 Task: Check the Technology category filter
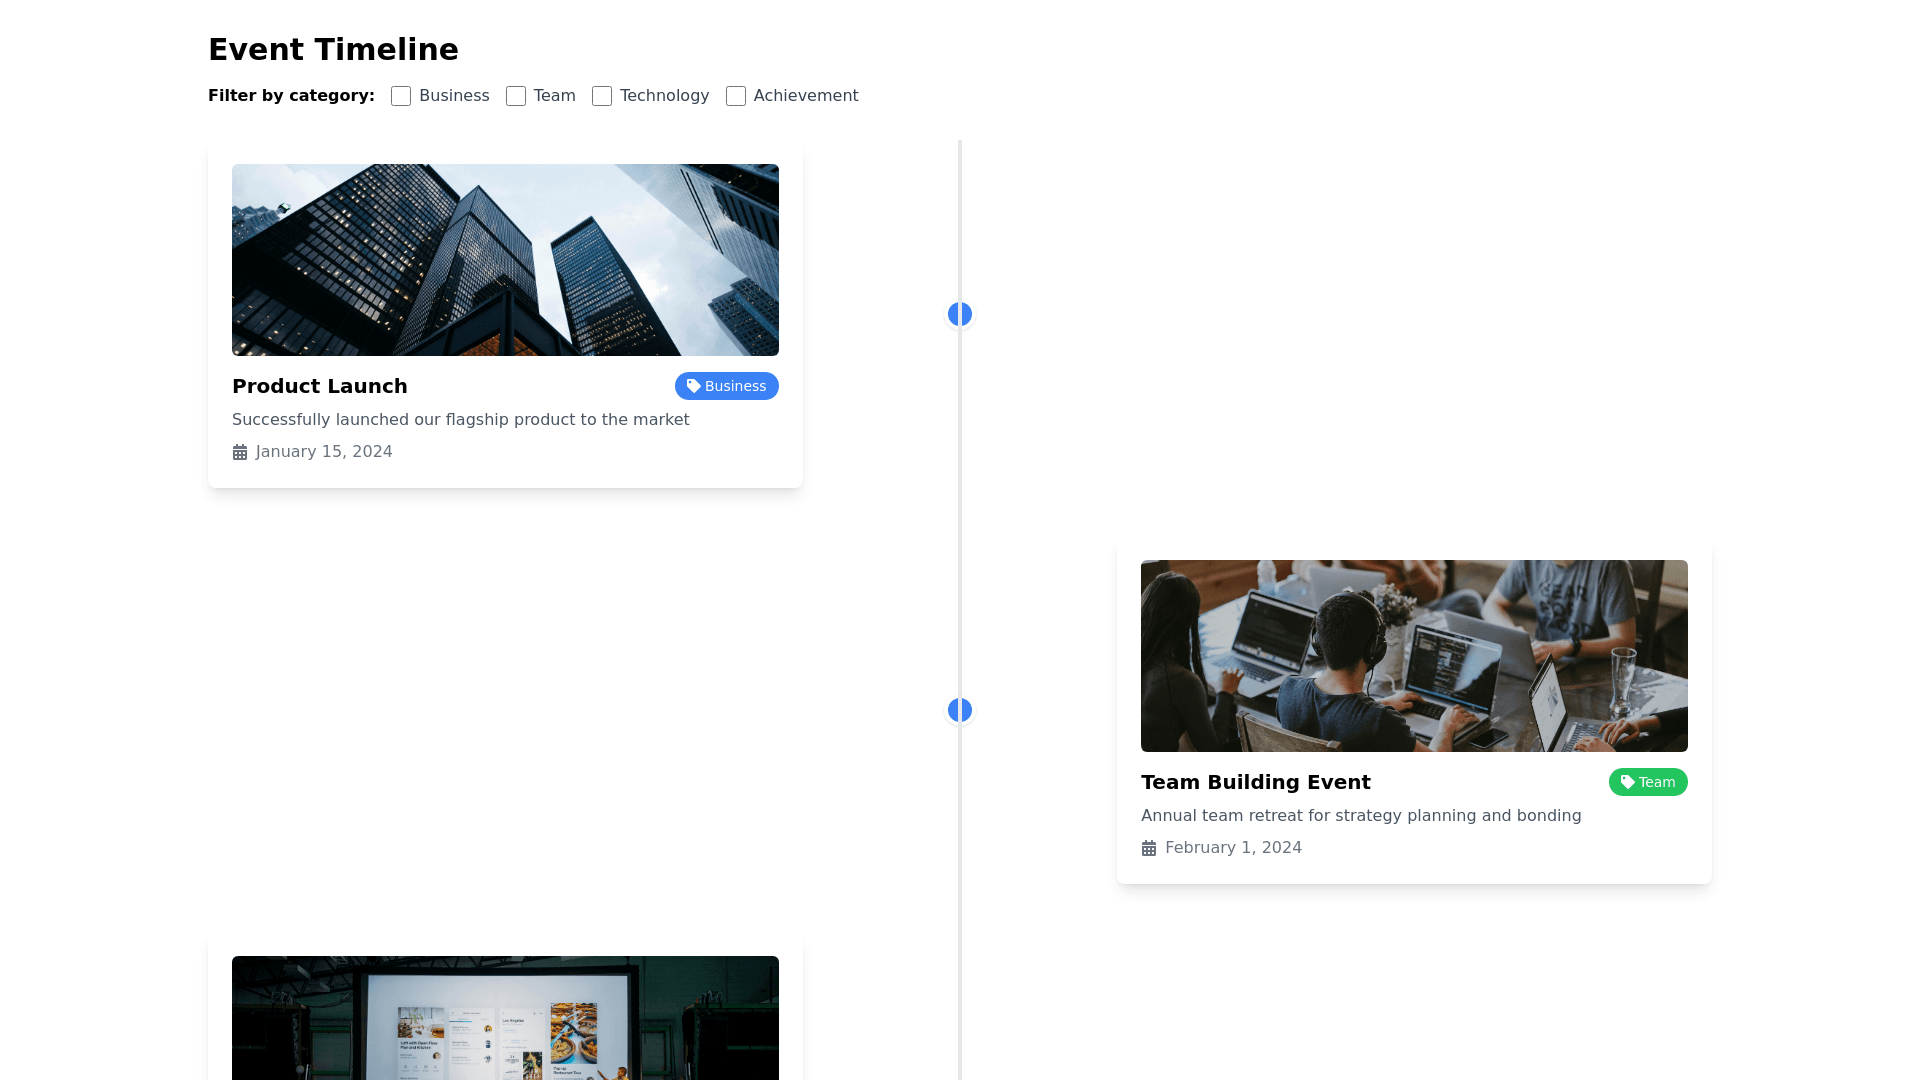pyautogui.click(x=602, y=96)
